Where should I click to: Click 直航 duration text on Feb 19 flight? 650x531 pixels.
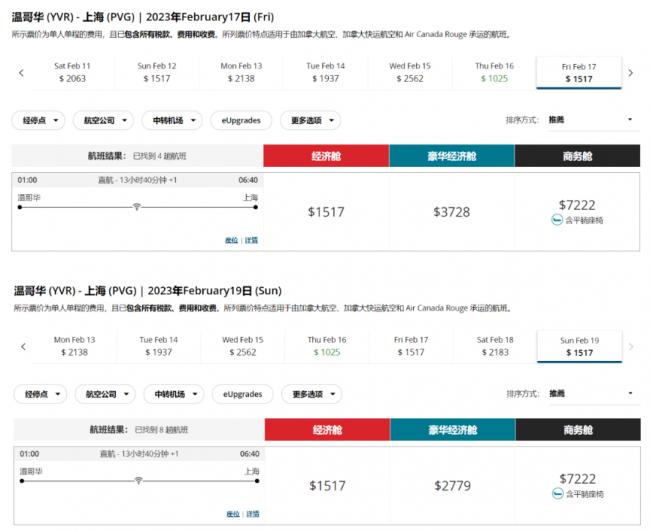pyautogui.click(x=139, y=453)
